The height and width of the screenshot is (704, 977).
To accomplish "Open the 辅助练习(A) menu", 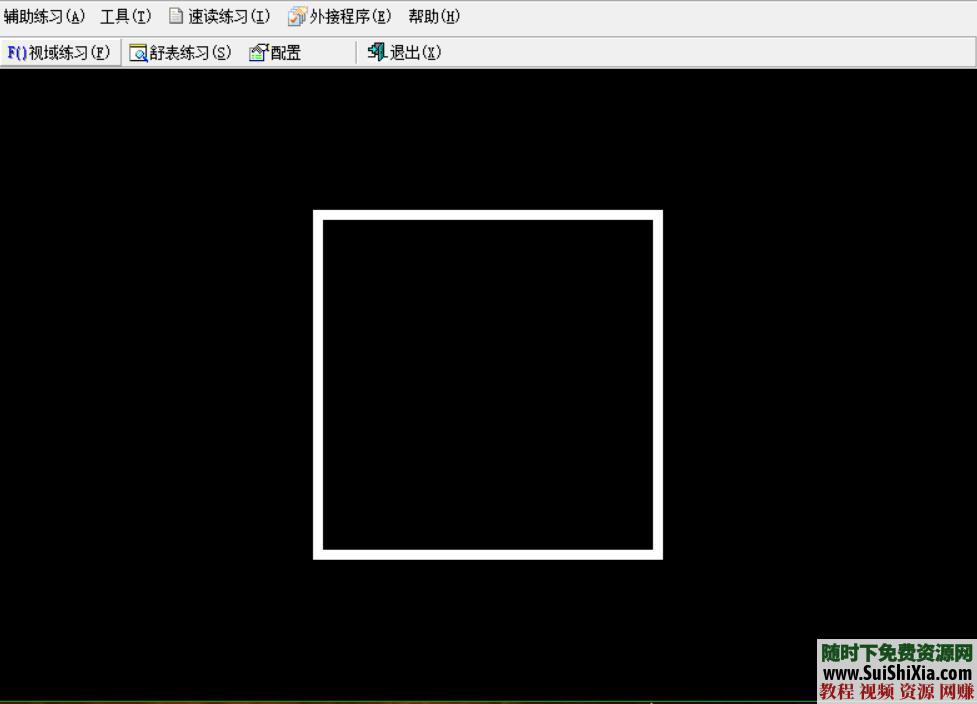I will (45, 17).
